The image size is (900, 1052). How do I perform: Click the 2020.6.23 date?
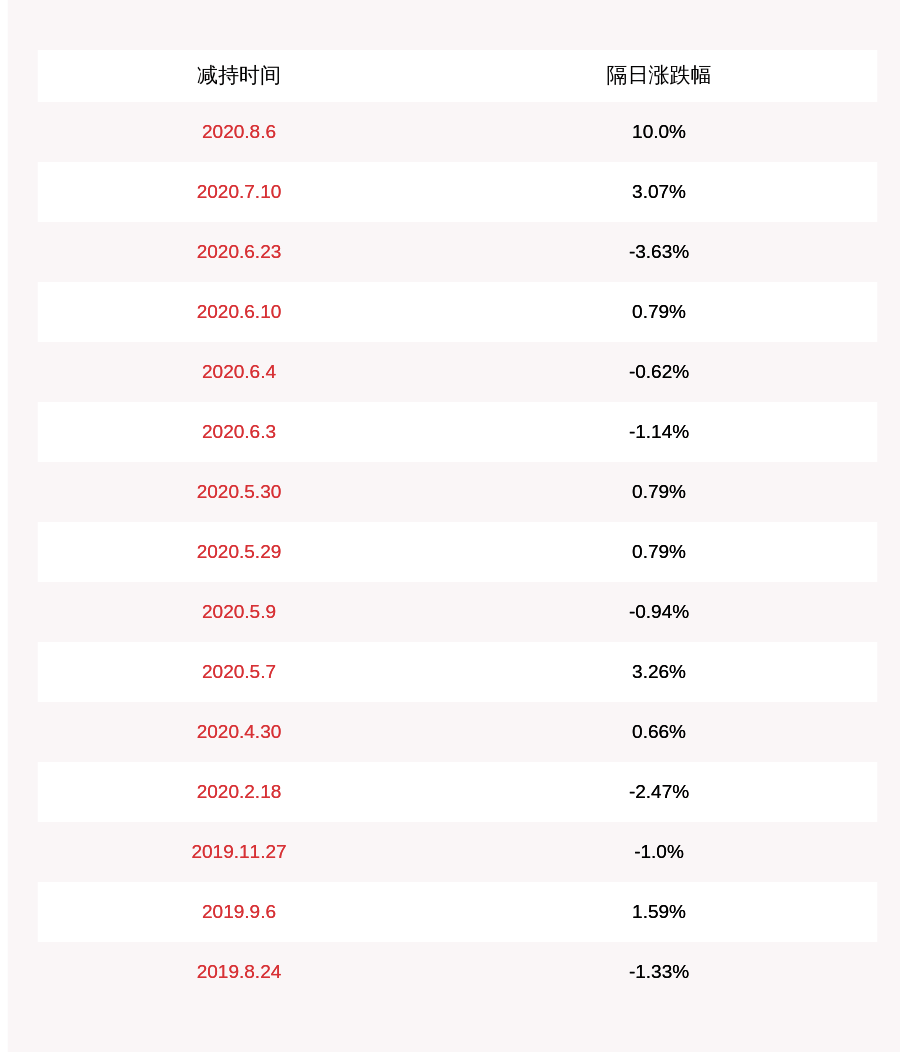tap(239, 252)
